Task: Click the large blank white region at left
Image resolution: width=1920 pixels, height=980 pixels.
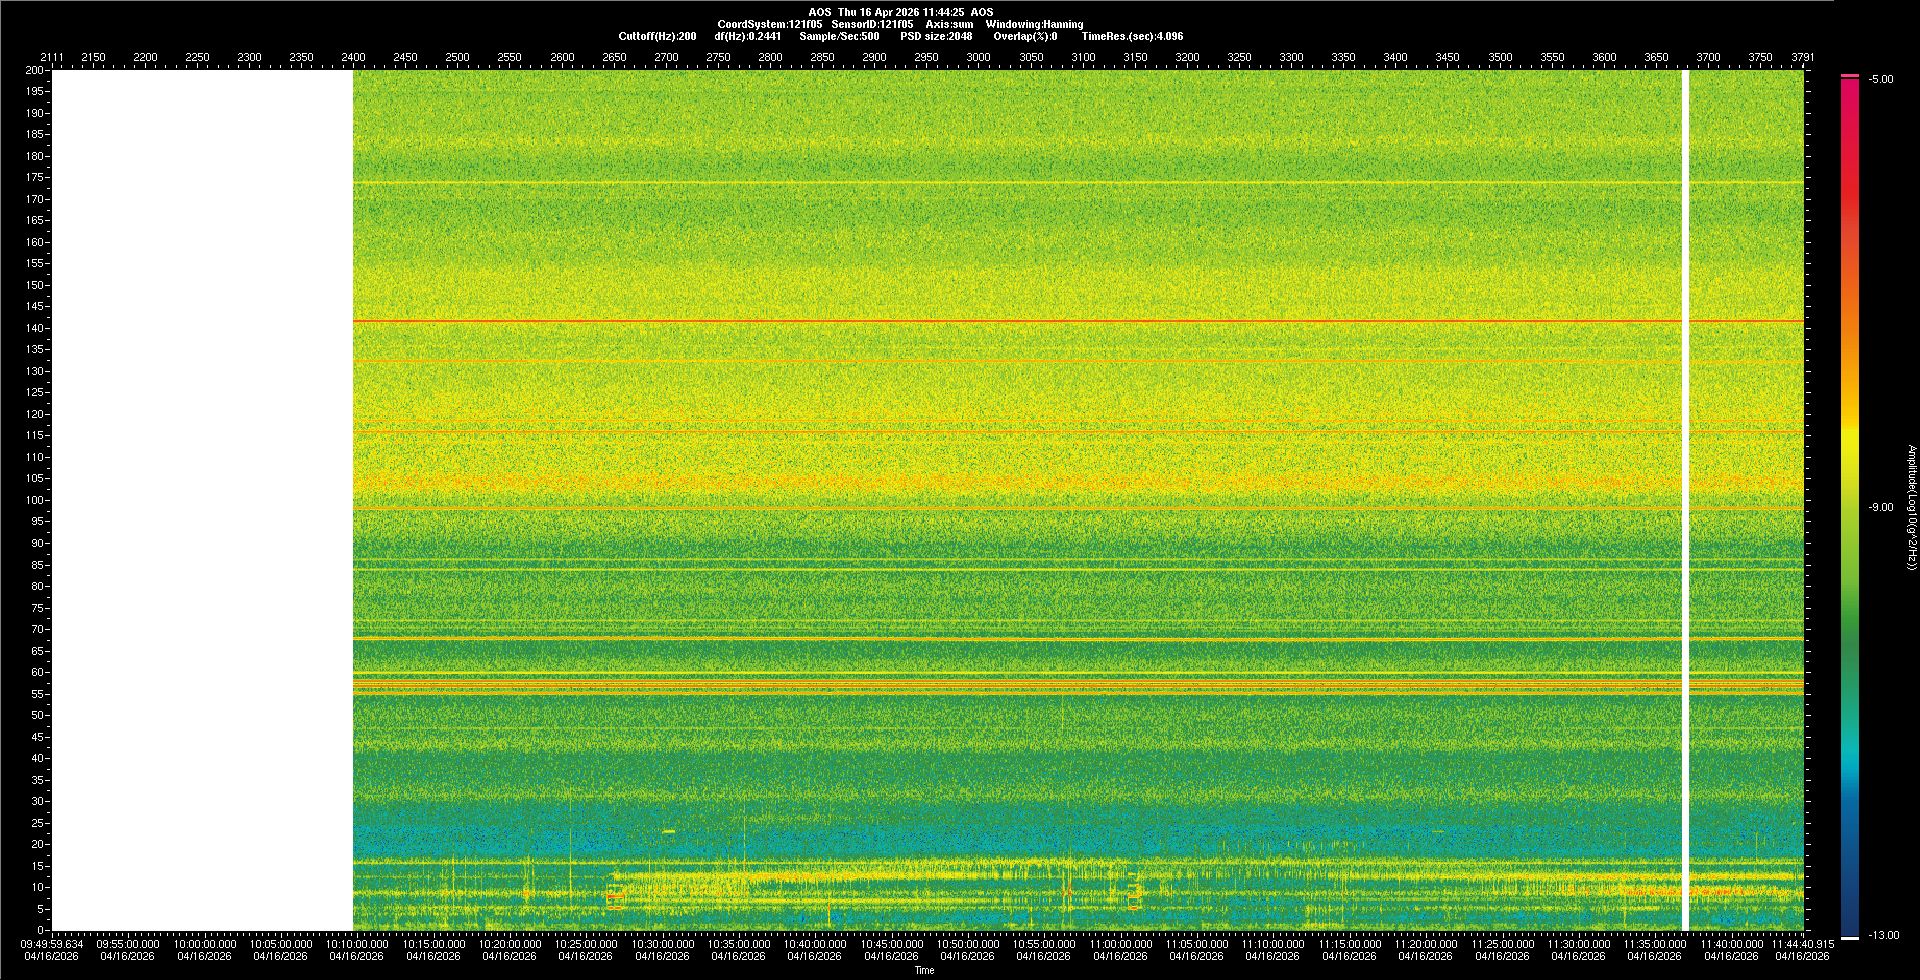Action: click(202, 500)
